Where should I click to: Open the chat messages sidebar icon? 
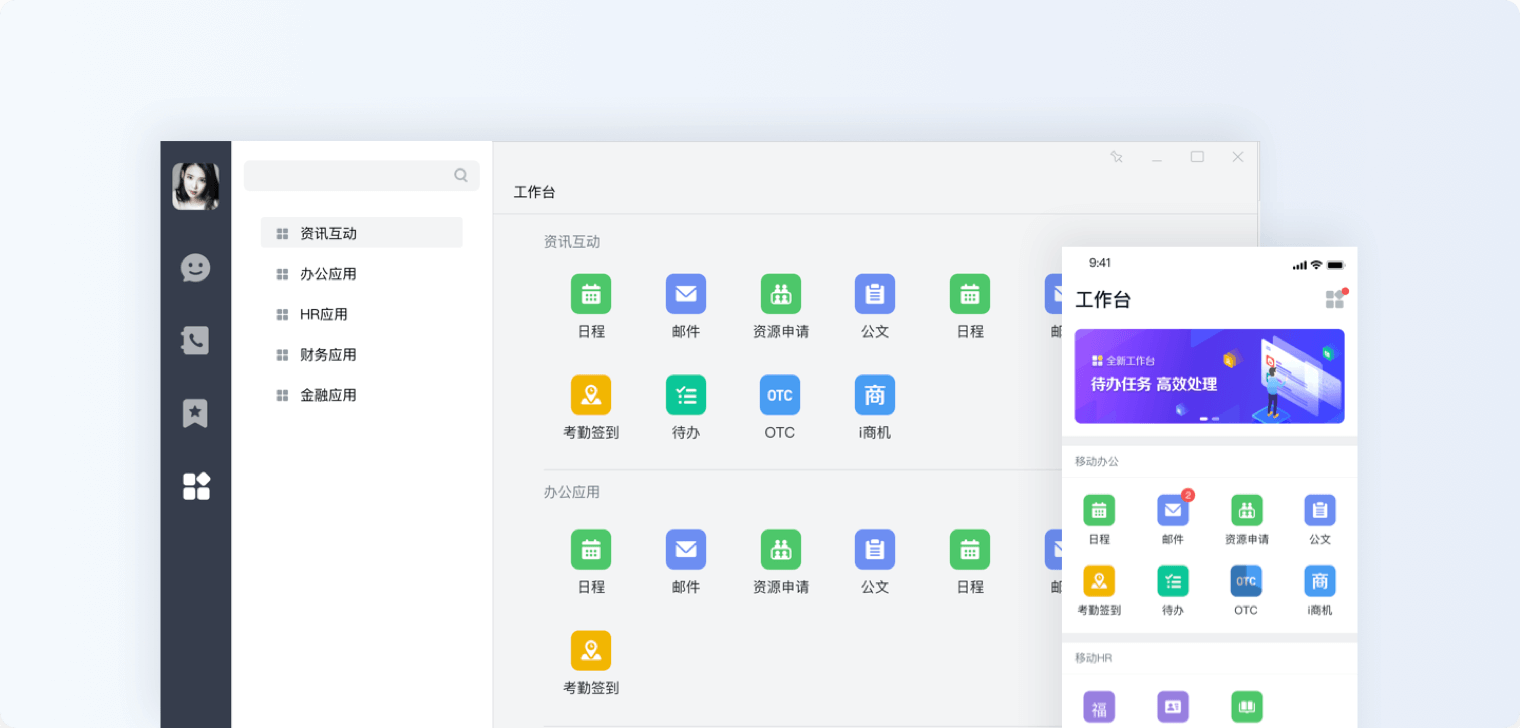click(x=195, y=268)
